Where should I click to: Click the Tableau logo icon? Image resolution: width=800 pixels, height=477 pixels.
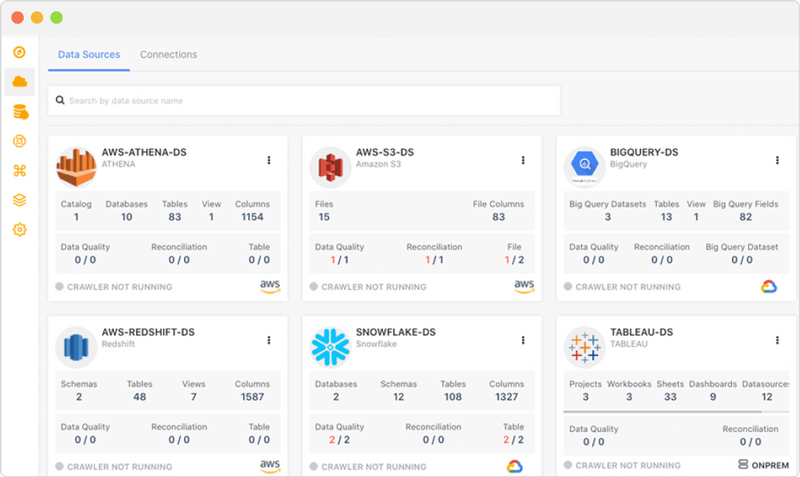pyautogui.click(x=583, y=346)
